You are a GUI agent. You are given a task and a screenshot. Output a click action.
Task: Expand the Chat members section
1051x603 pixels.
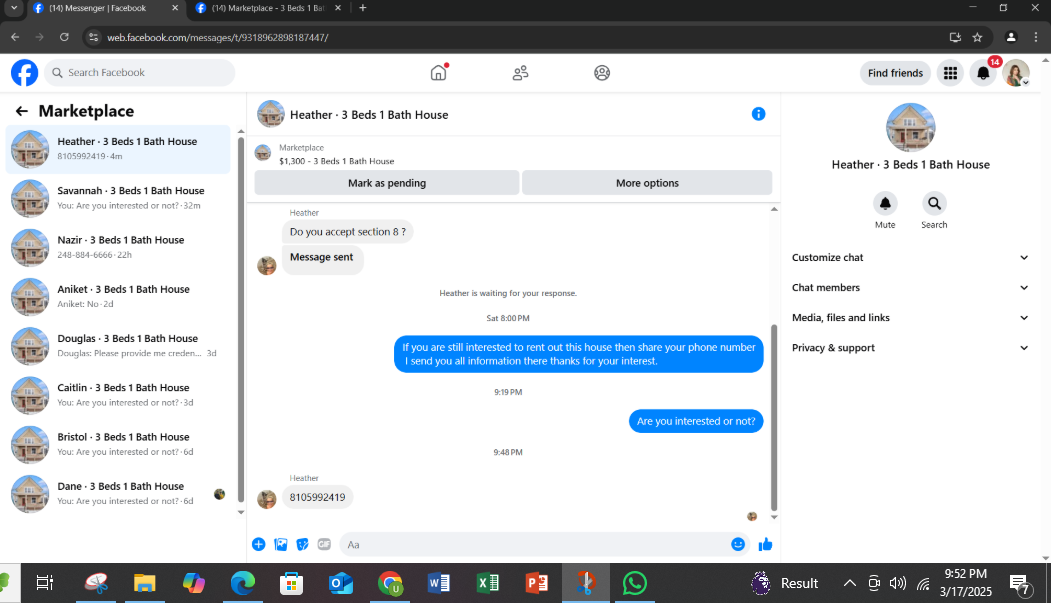(x=910, y=287)
